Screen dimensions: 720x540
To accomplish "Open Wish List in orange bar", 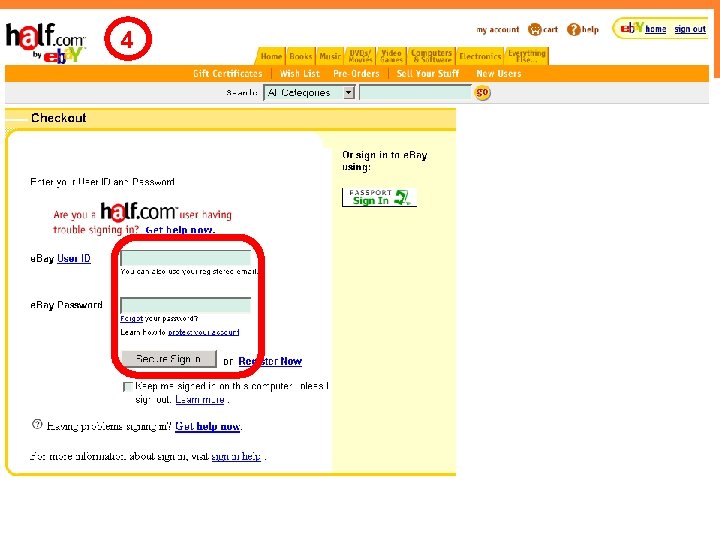I will coord(300,73).
